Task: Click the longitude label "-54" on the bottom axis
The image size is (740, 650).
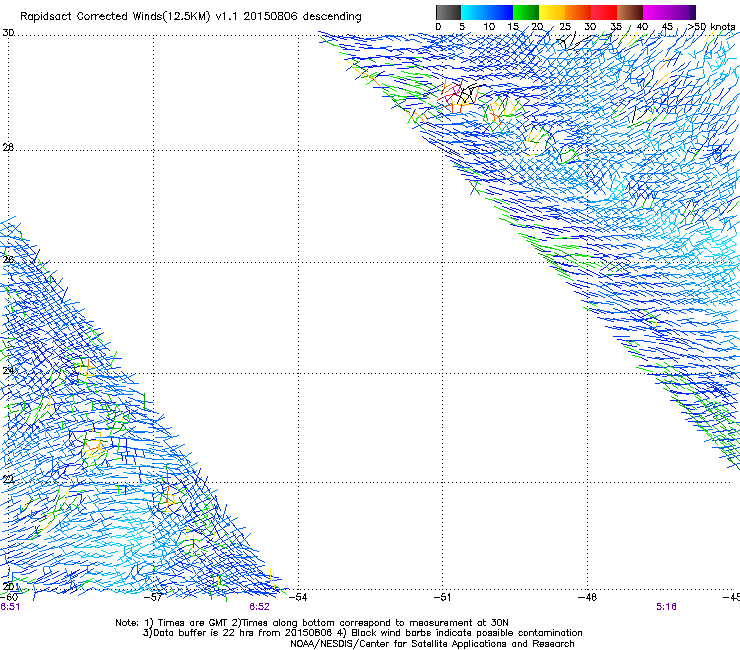Action: [x=298, y=597]
